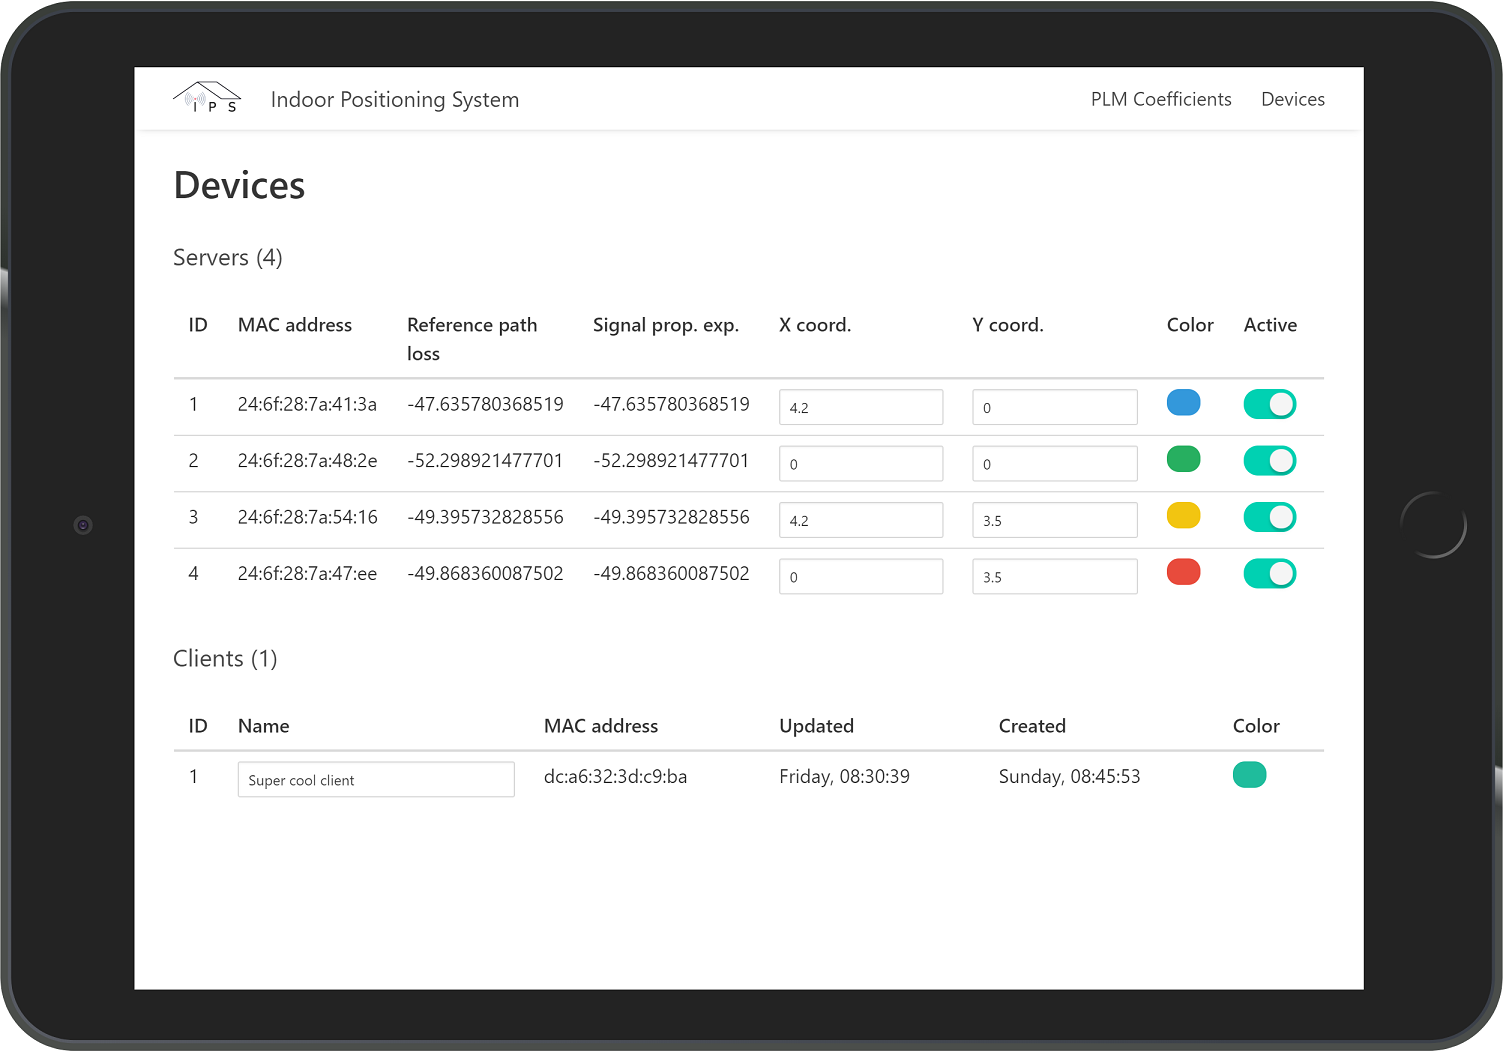Toggle Active switch for server 1
The height and width of the screenshot is (1052, 1503).
pyautogui.click(x=1269, y=404)
